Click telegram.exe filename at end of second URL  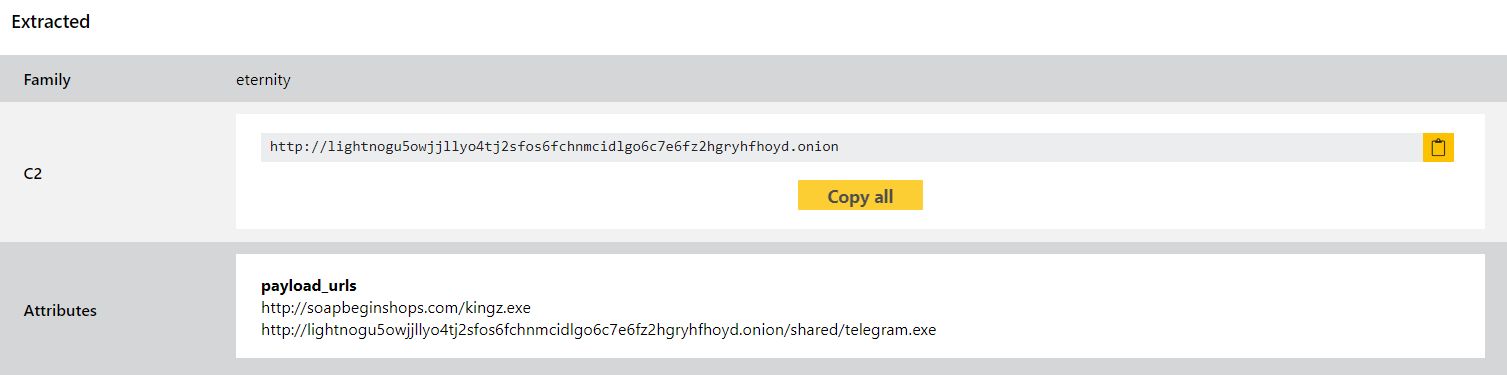890,330
